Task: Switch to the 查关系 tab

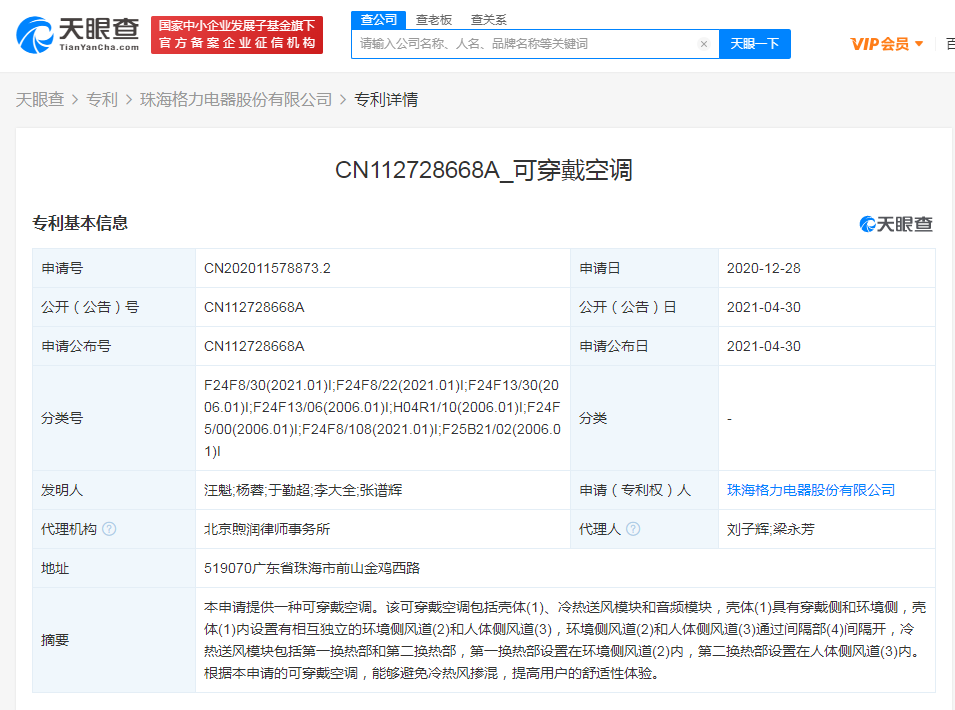Action: coord(488,20)
